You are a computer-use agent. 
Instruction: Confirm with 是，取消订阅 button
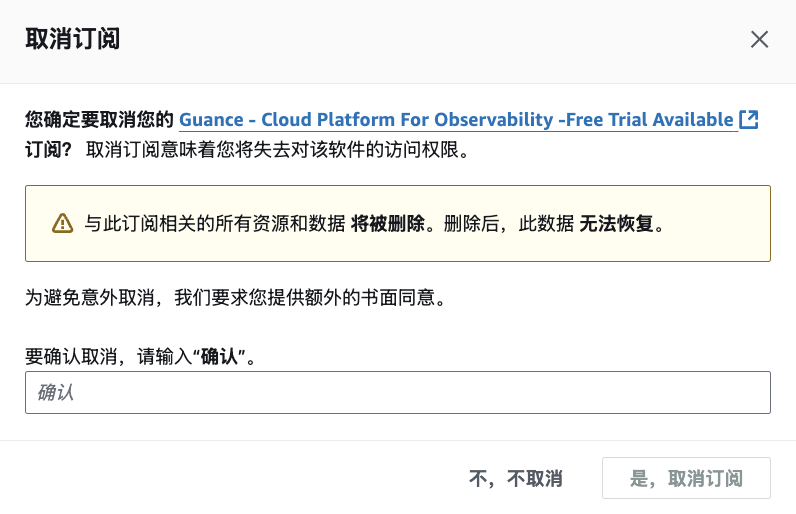tap(686, 478)
